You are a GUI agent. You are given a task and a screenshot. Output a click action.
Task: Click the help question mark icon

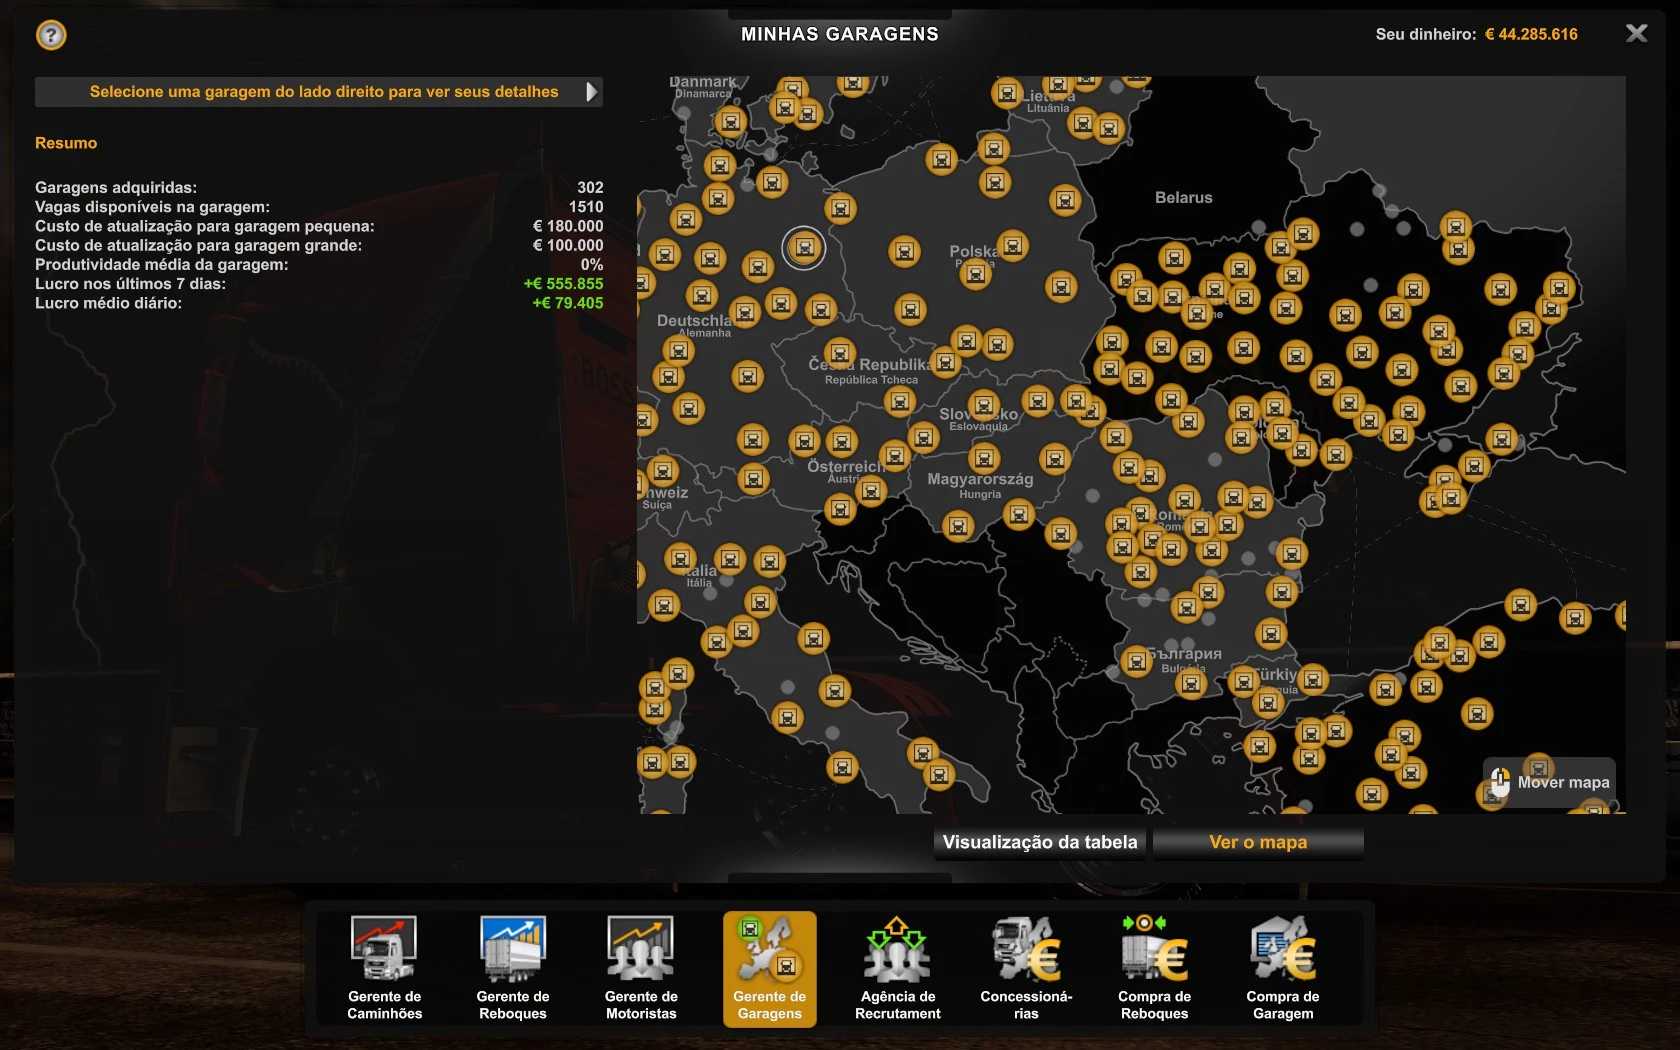coord(51,35)
